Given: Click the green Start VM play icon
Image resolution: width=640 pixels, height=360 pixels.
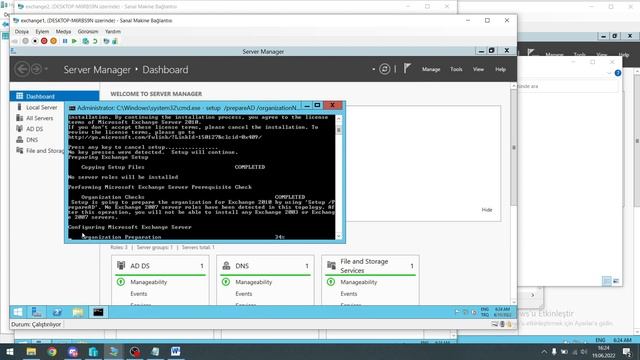Looking at the screenshot, I should coord(74,41).
